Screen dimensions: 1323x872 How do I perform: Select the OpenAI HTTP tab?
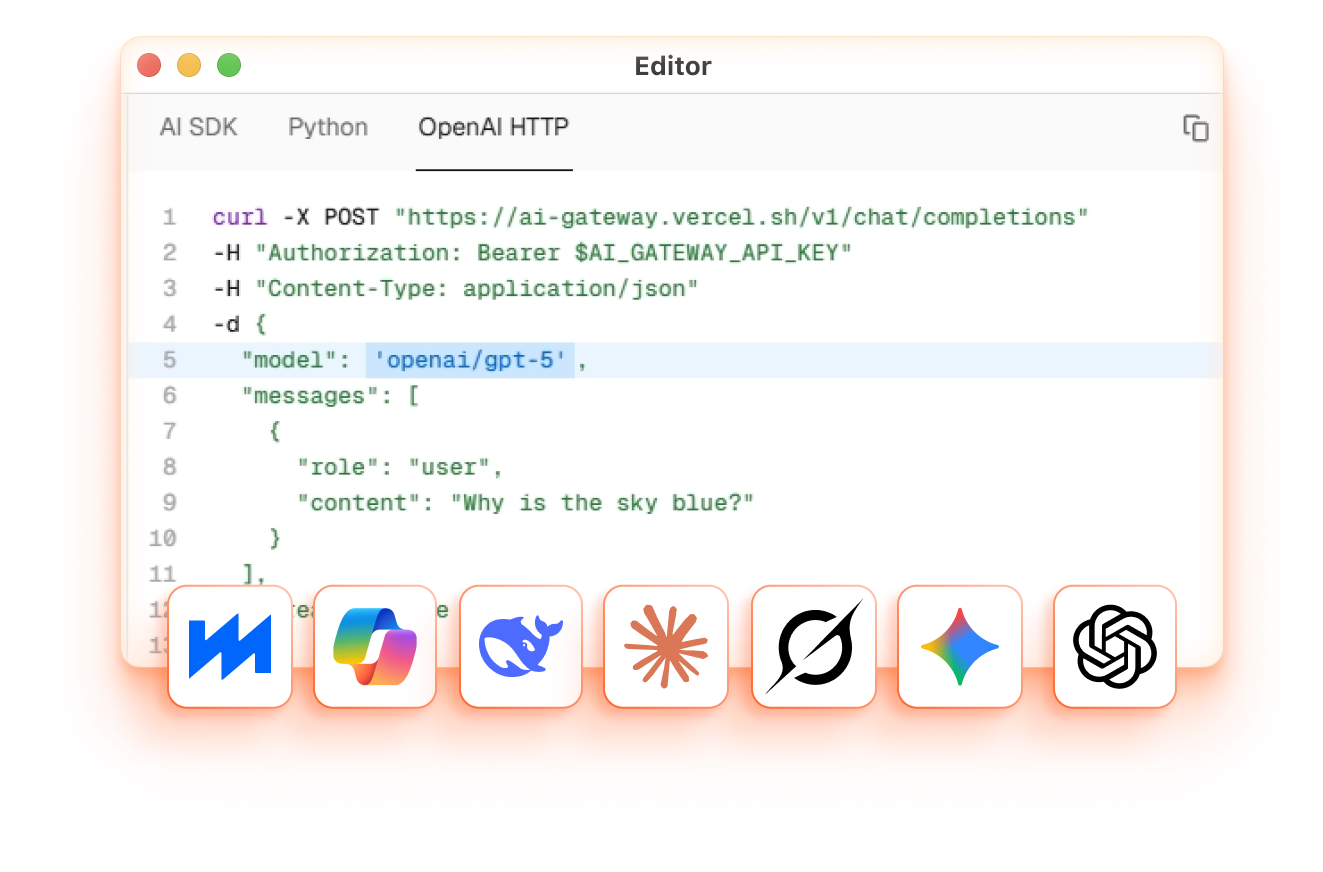click(x=493, y=128)
